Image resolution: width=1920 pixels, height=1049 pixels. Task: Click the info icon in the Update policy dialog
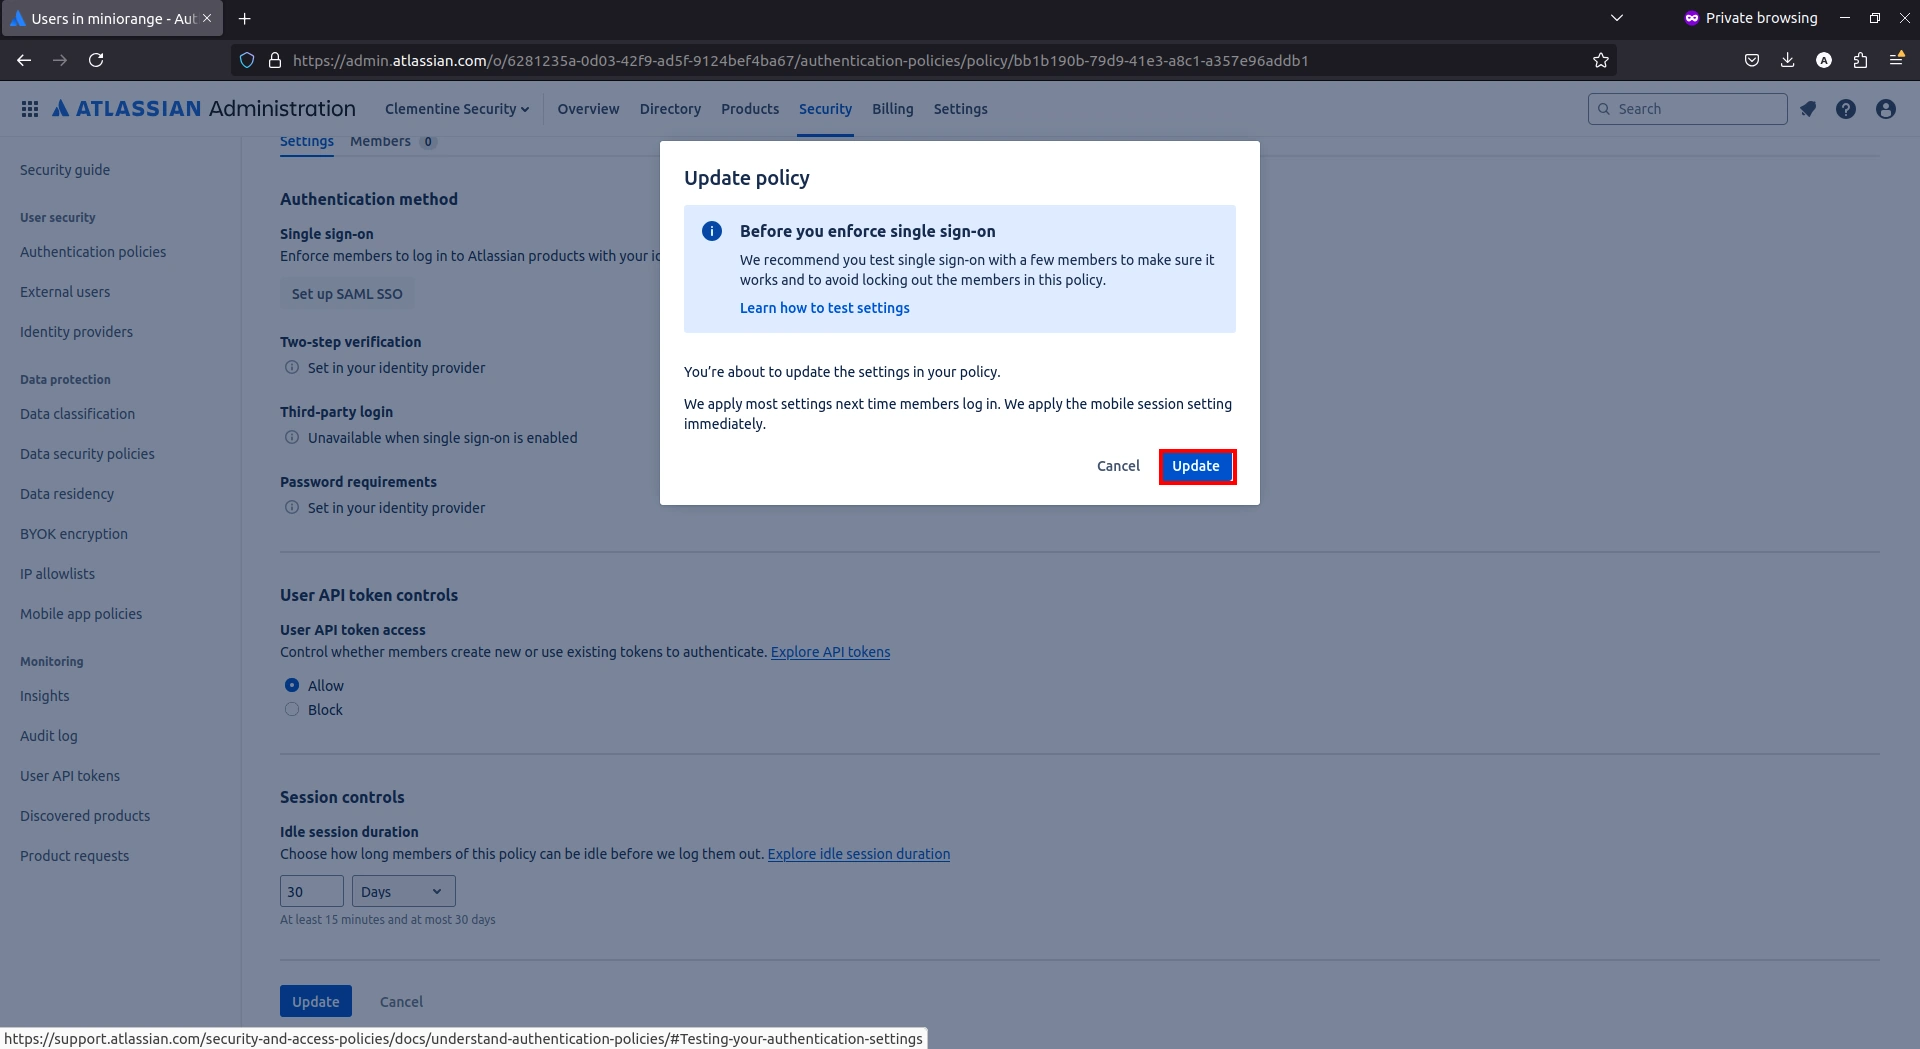click(711, 231)
